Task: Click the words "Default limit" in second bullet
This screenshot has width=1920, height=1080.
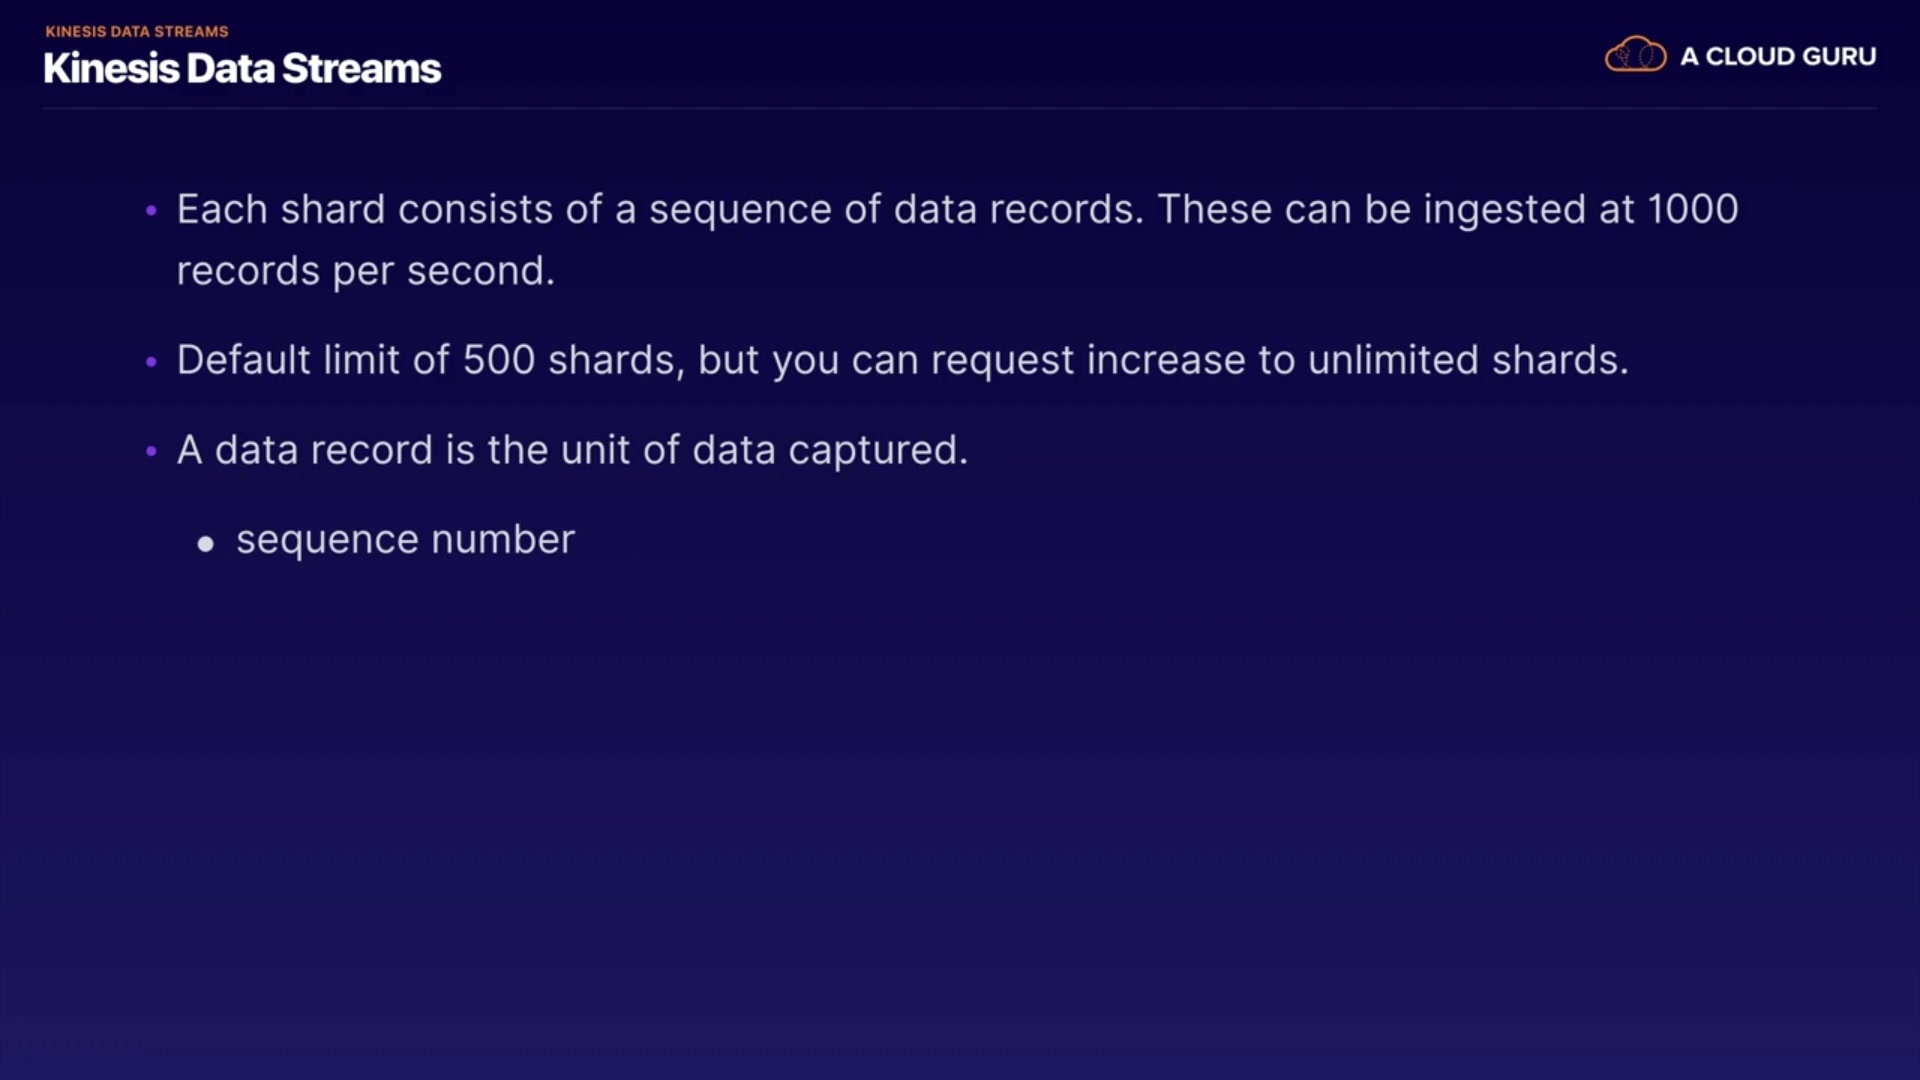Action: [x=293, y=361]
